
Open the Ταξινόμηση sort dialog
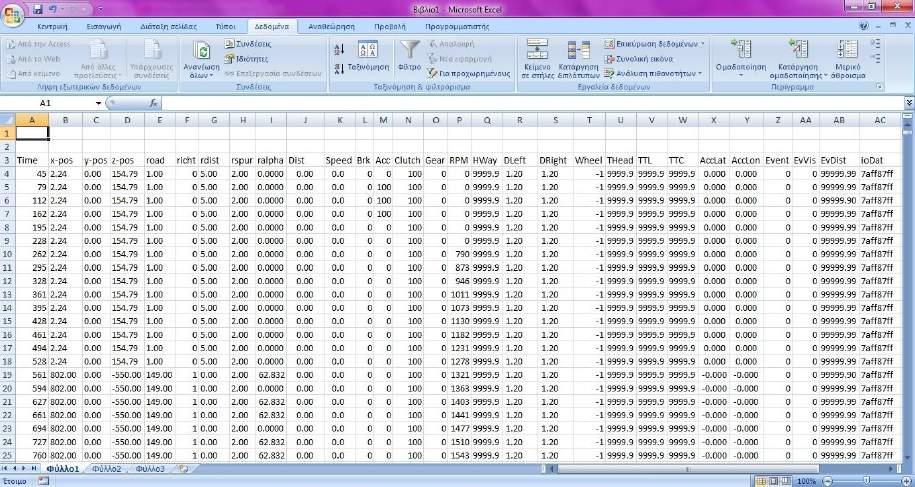coord(368,56)
